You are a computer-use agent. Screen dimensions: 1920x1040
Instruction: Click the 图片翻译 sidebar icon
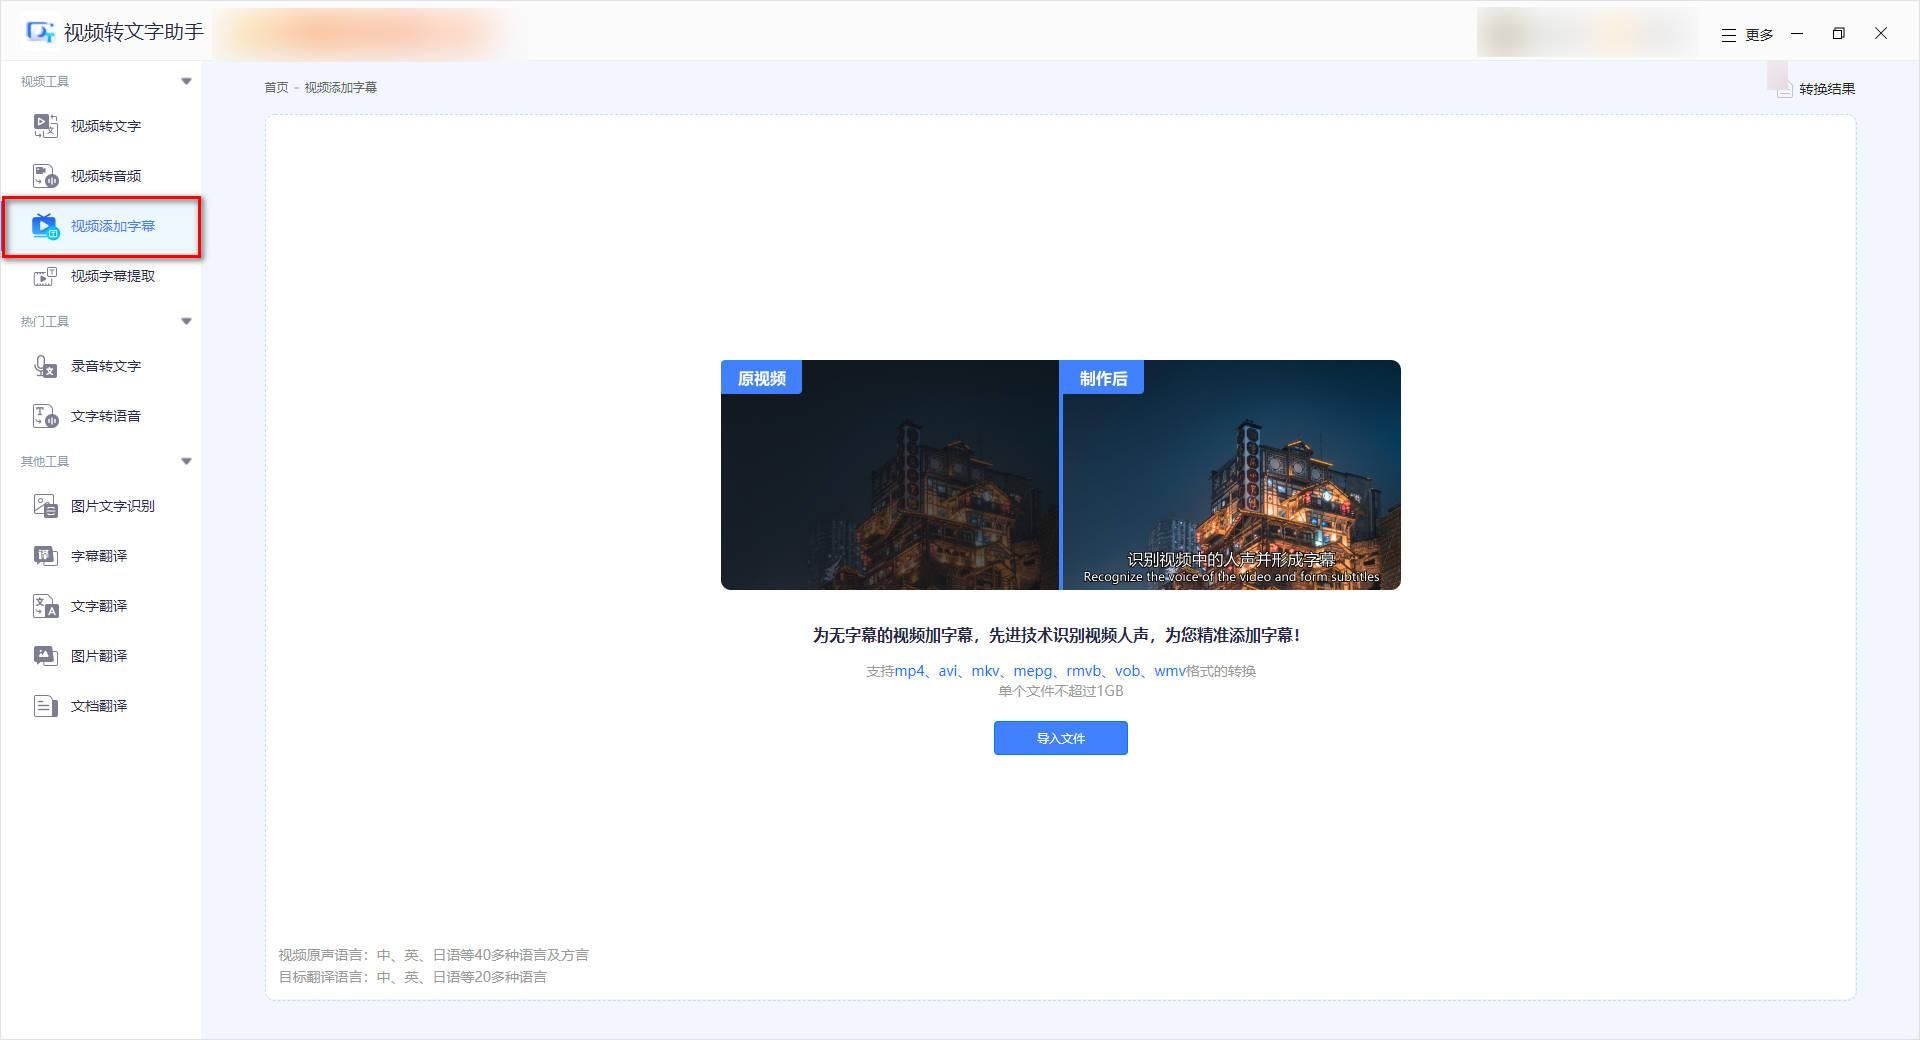coord(46,656)
